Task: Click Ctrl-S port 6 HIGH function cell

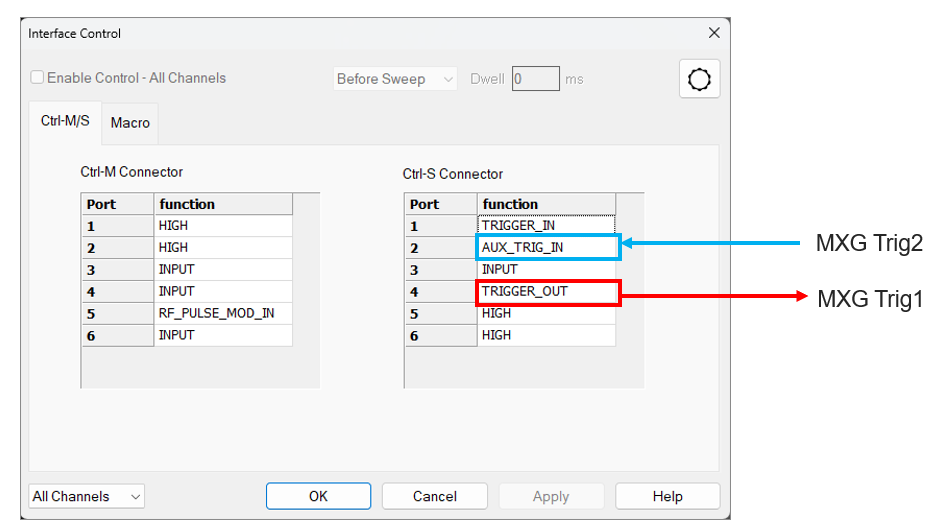Action: click(x=547, y=335)
